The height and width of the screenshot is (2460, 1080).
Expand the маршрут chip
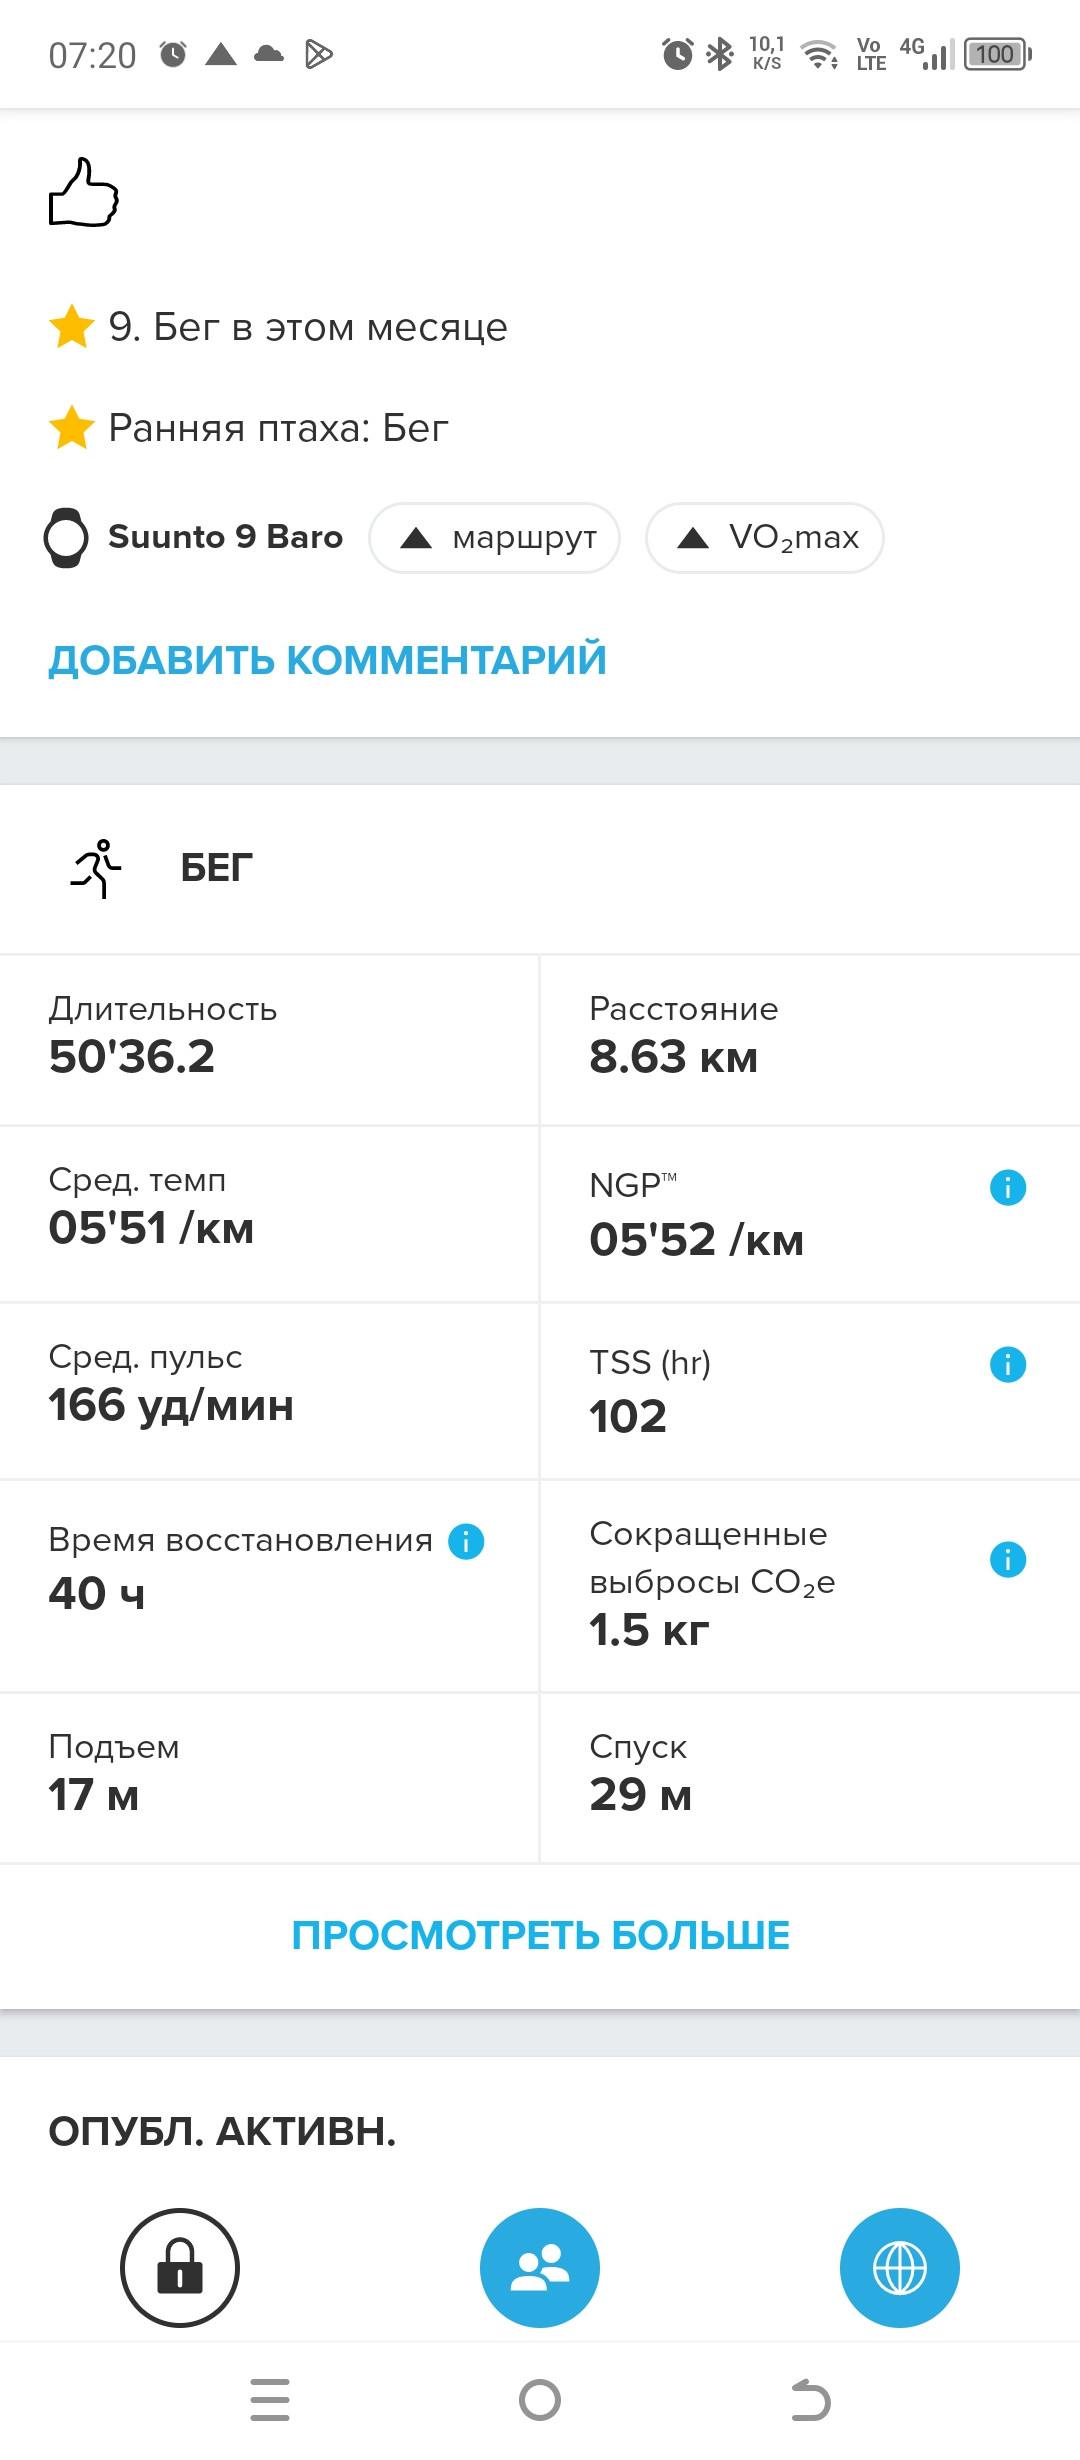point(495,538)
